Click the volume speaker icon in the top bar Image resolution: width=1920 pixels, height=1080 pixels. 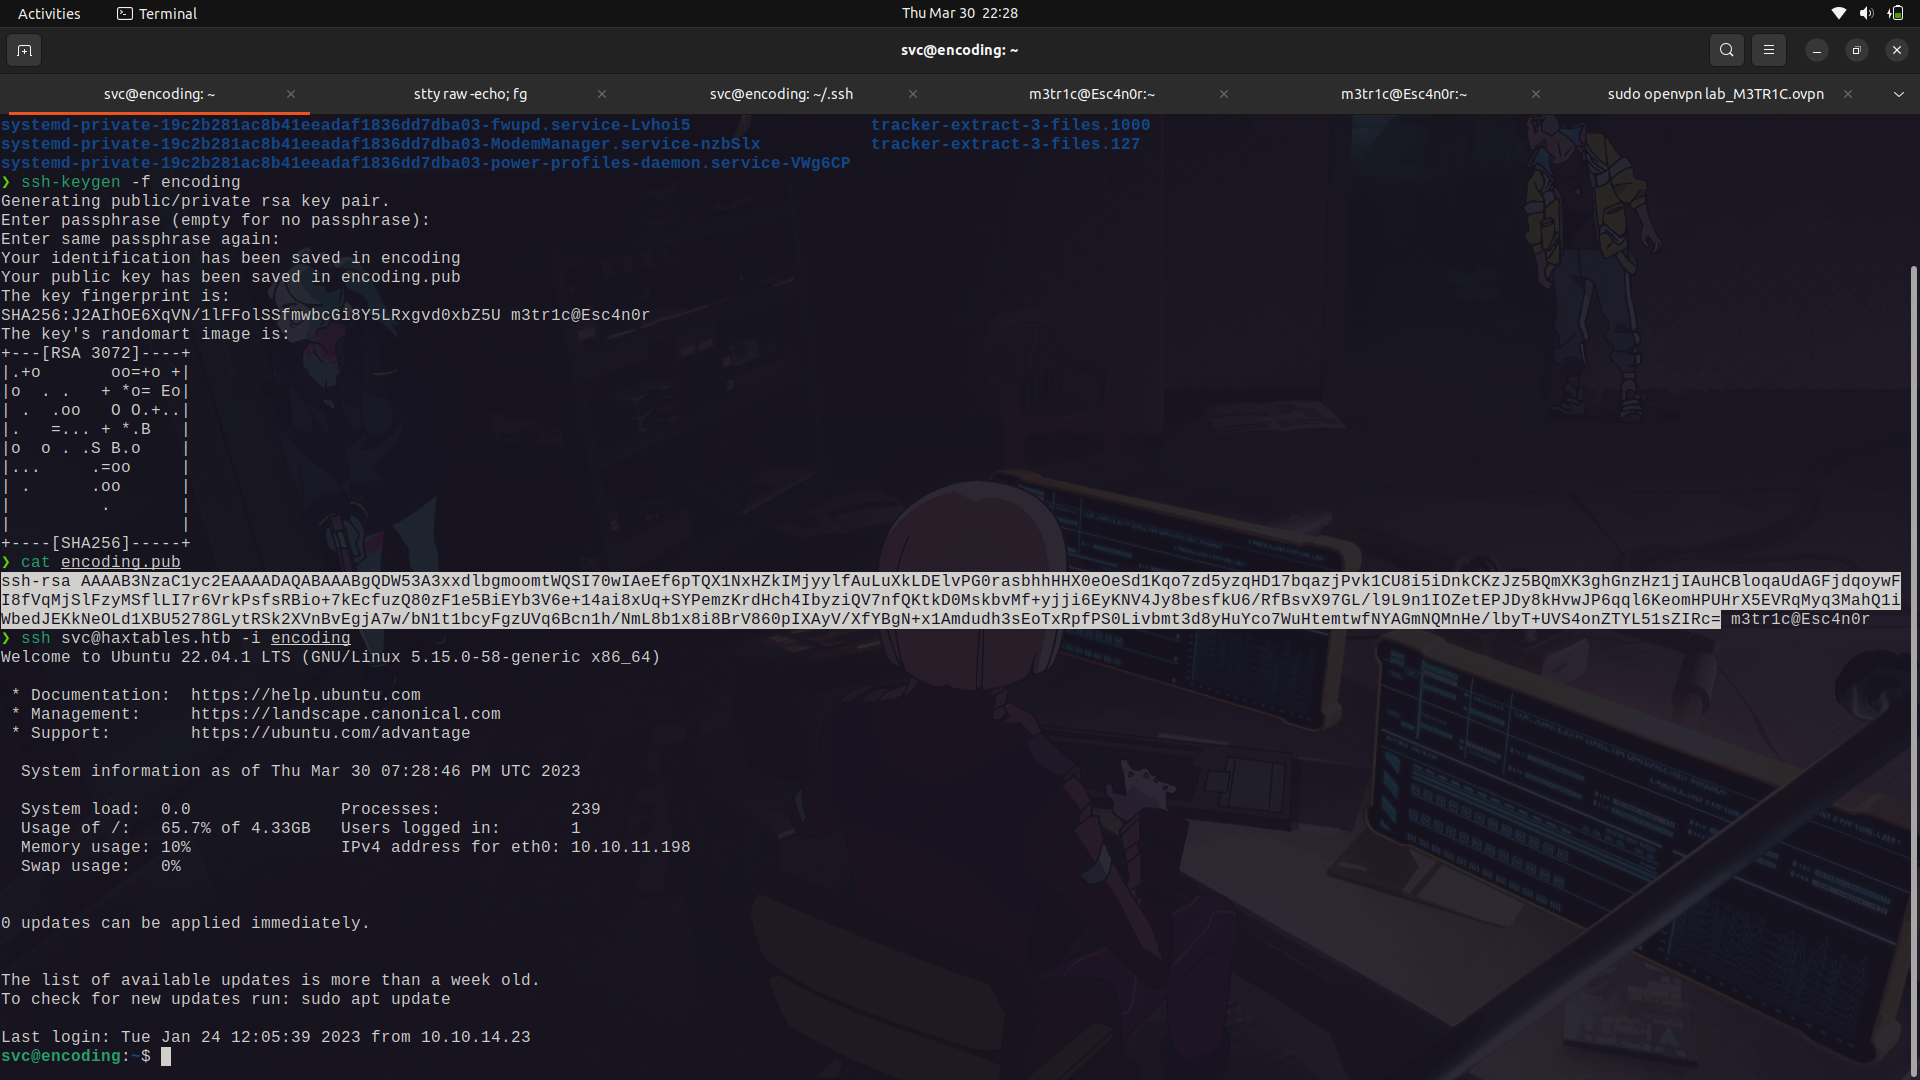(x=1866, y=13)
